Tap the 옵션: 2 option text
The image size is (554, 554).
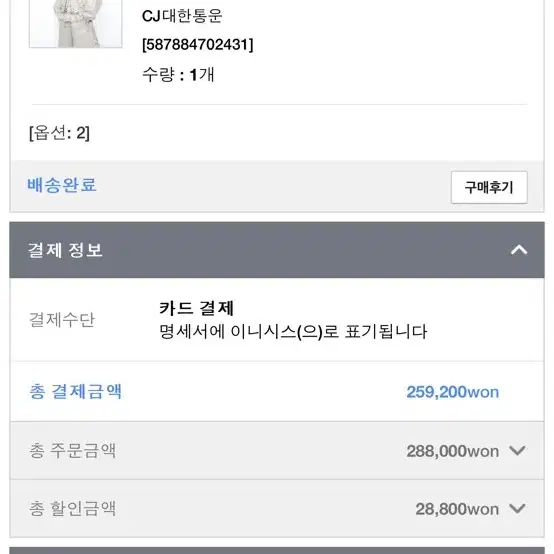coord(59,133)
